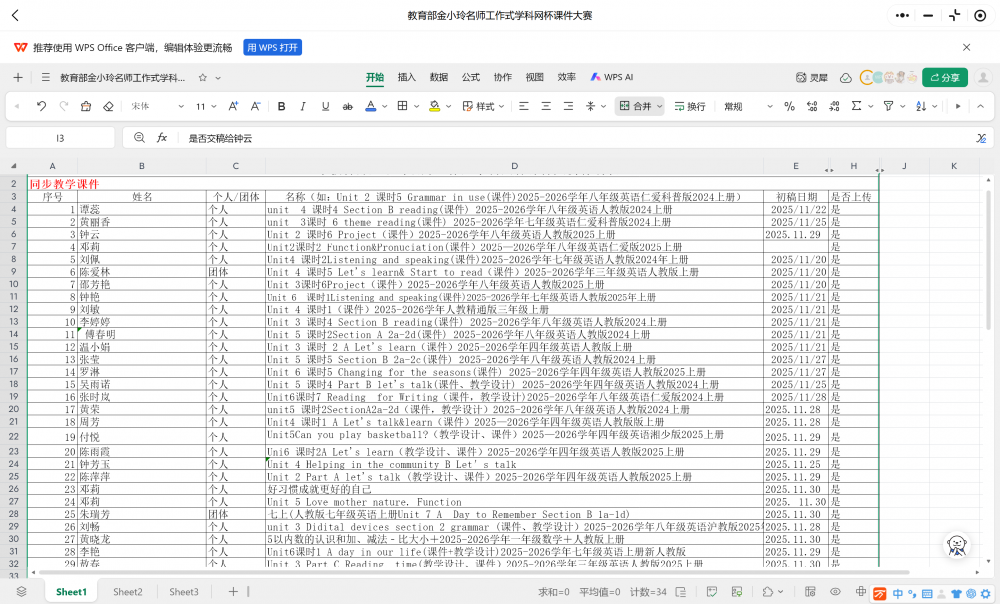Toggle text wrapping with 换行
The width and height of the screenshot is (1000, 604).
click(693, 106)
